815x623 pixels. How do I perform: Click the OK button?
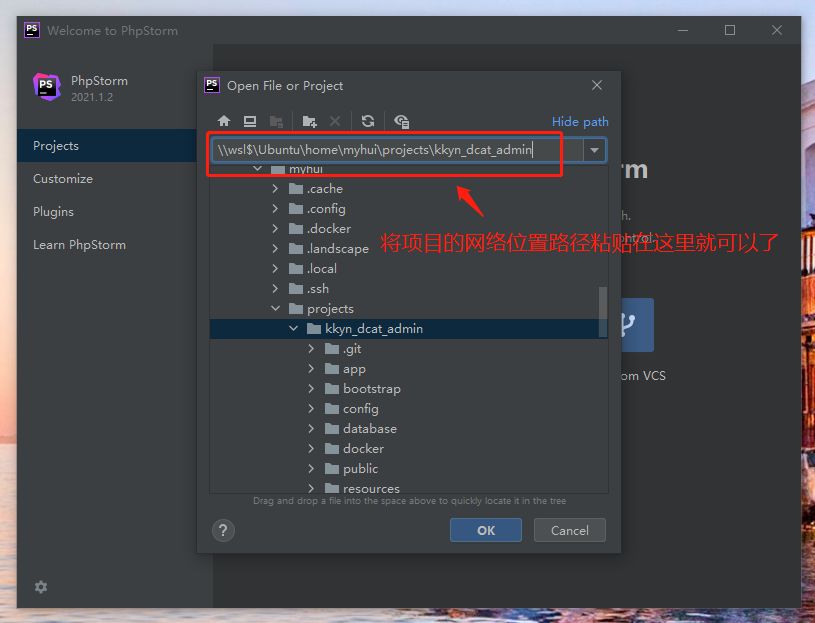coord(486,530)
